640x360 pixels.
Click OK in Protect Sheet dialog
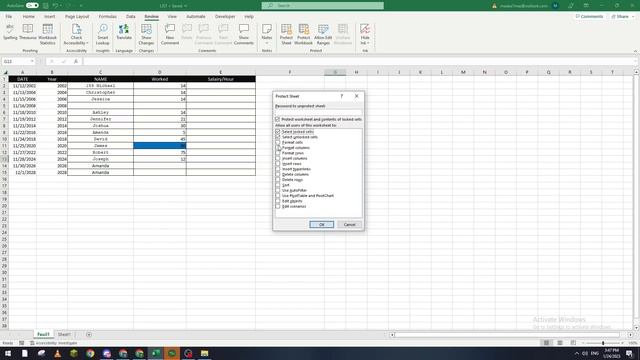(x=322, y=224)
